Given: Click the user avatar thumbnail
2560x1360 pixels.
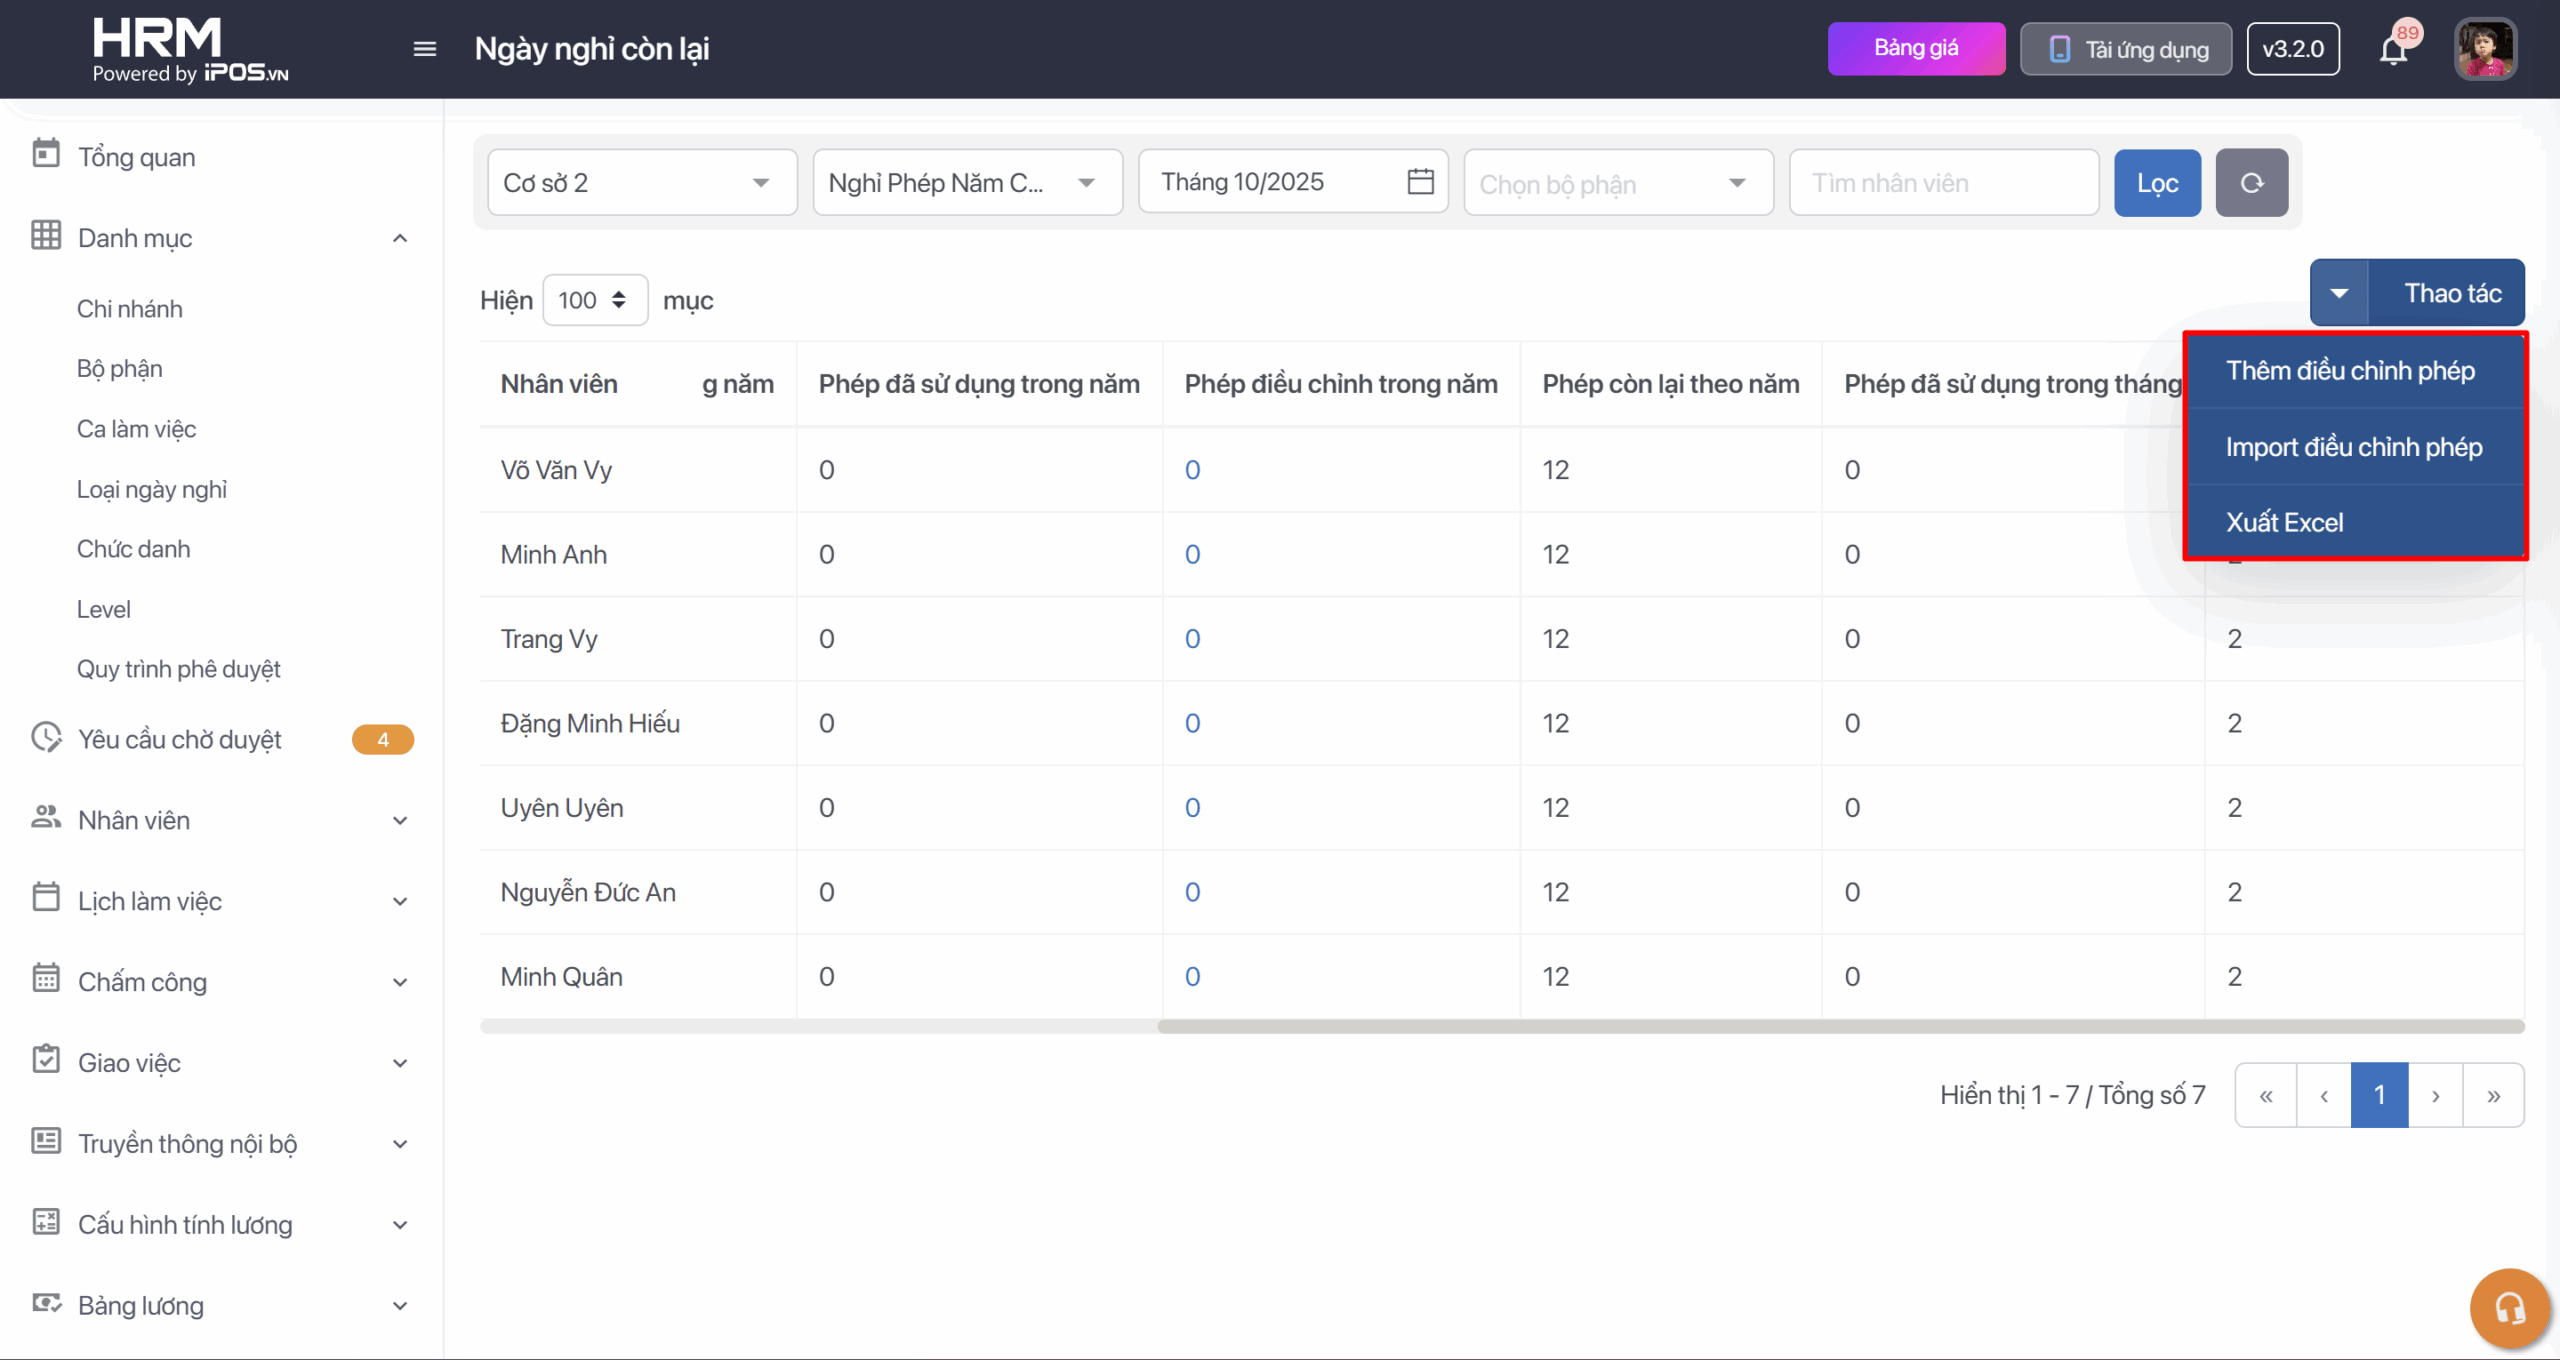Looking at the screenshot, I should [x=2485, y=49].
